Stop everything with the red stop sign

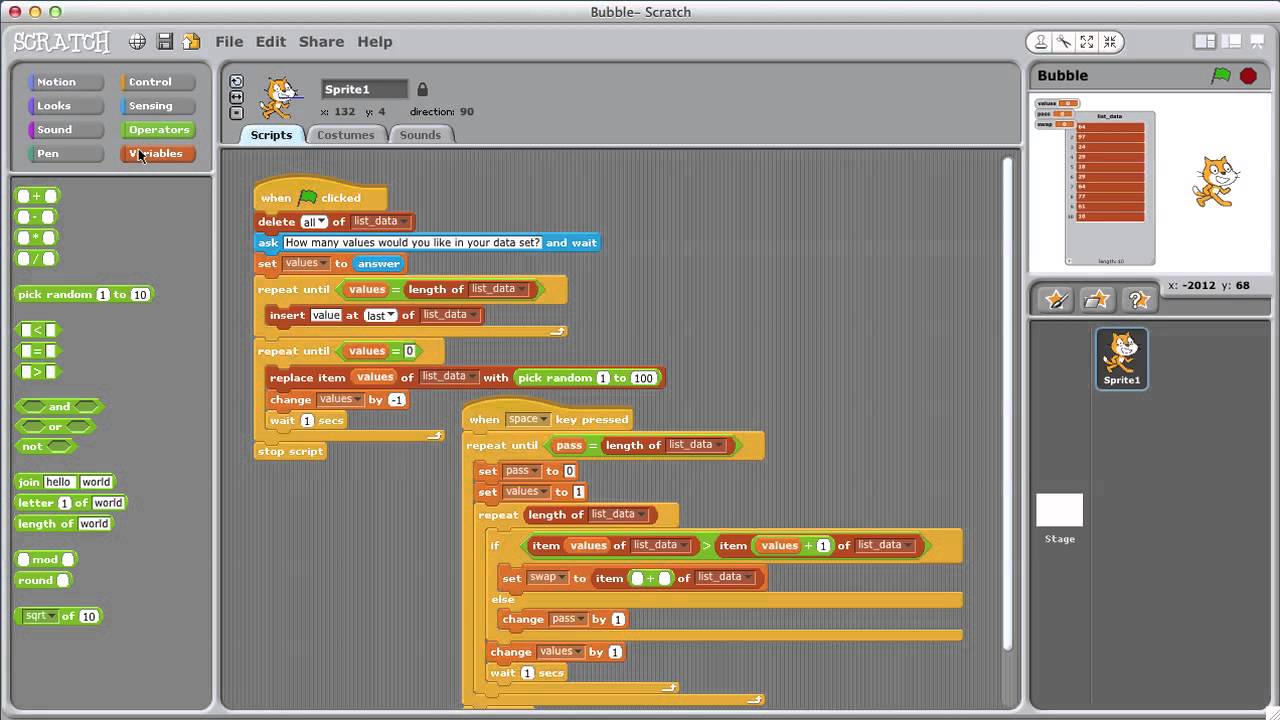(1248, 76)
